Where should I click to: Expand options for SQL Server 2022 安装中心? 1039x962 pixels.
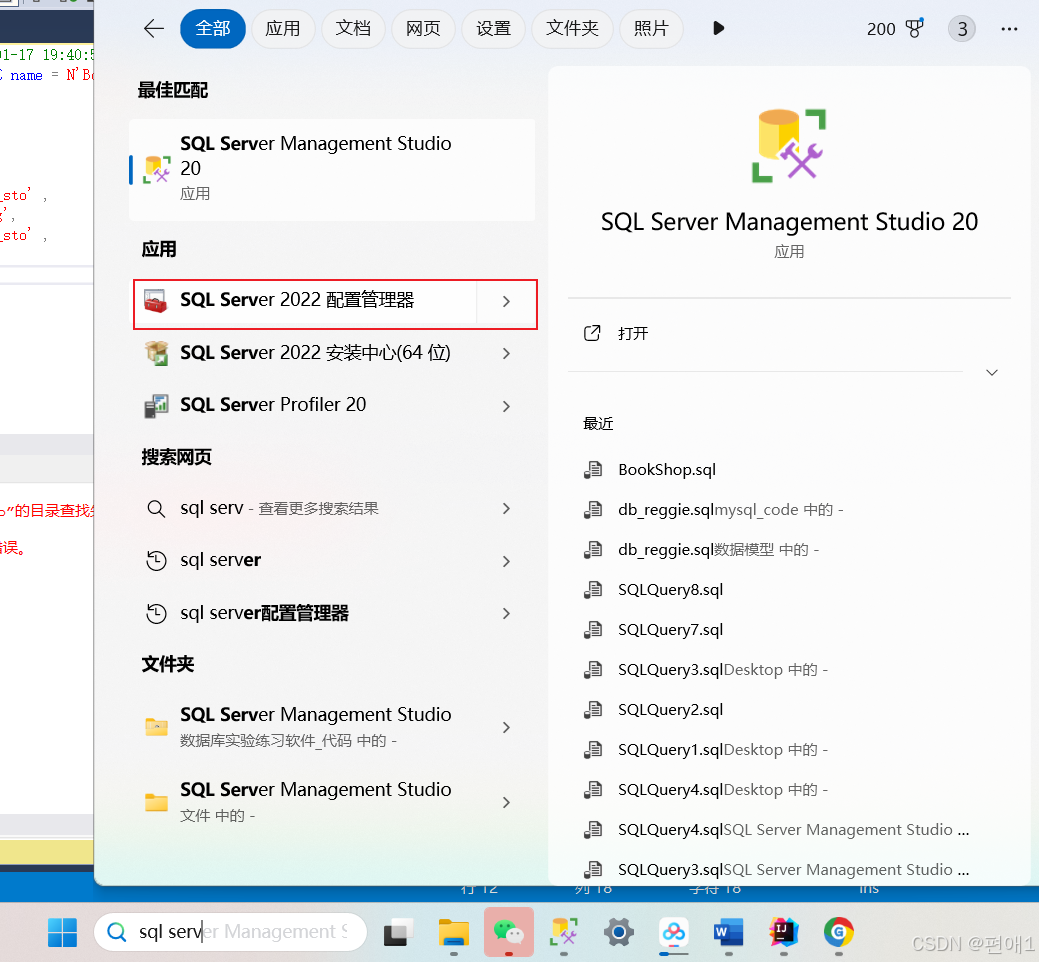pyautogui.click(x=506, y=354)
